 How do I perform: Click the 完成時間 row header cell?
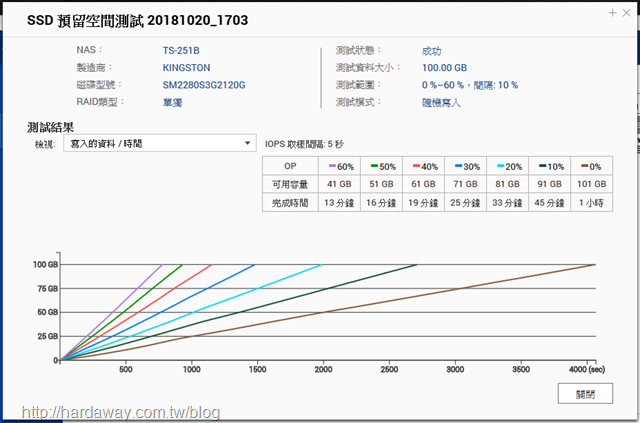coord(290,203)
